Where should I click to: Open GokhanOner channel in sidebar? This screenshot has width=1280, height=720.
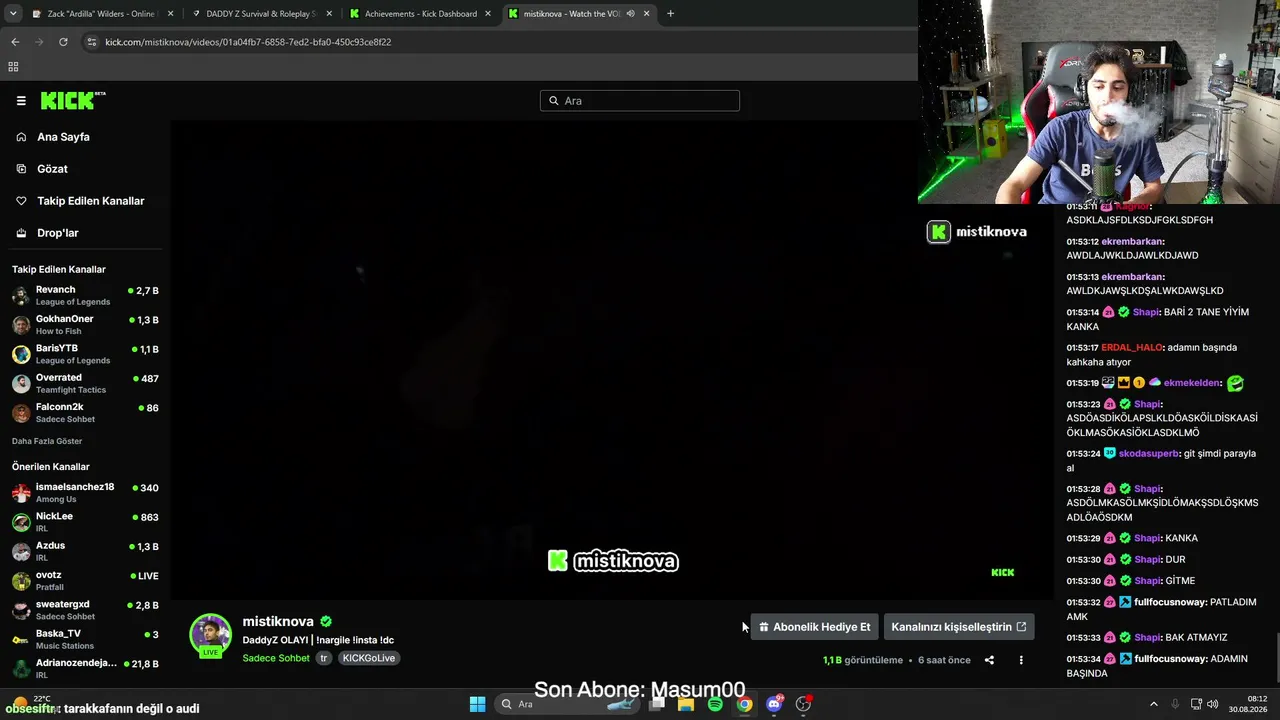tap(85, 325)
